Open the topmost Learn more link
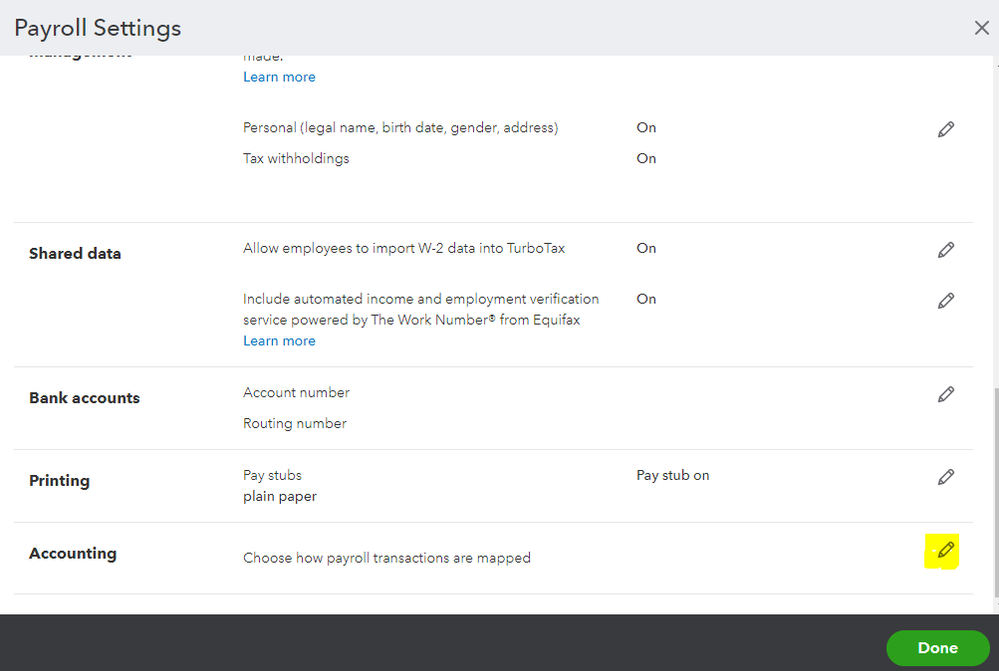 (279, 77)
